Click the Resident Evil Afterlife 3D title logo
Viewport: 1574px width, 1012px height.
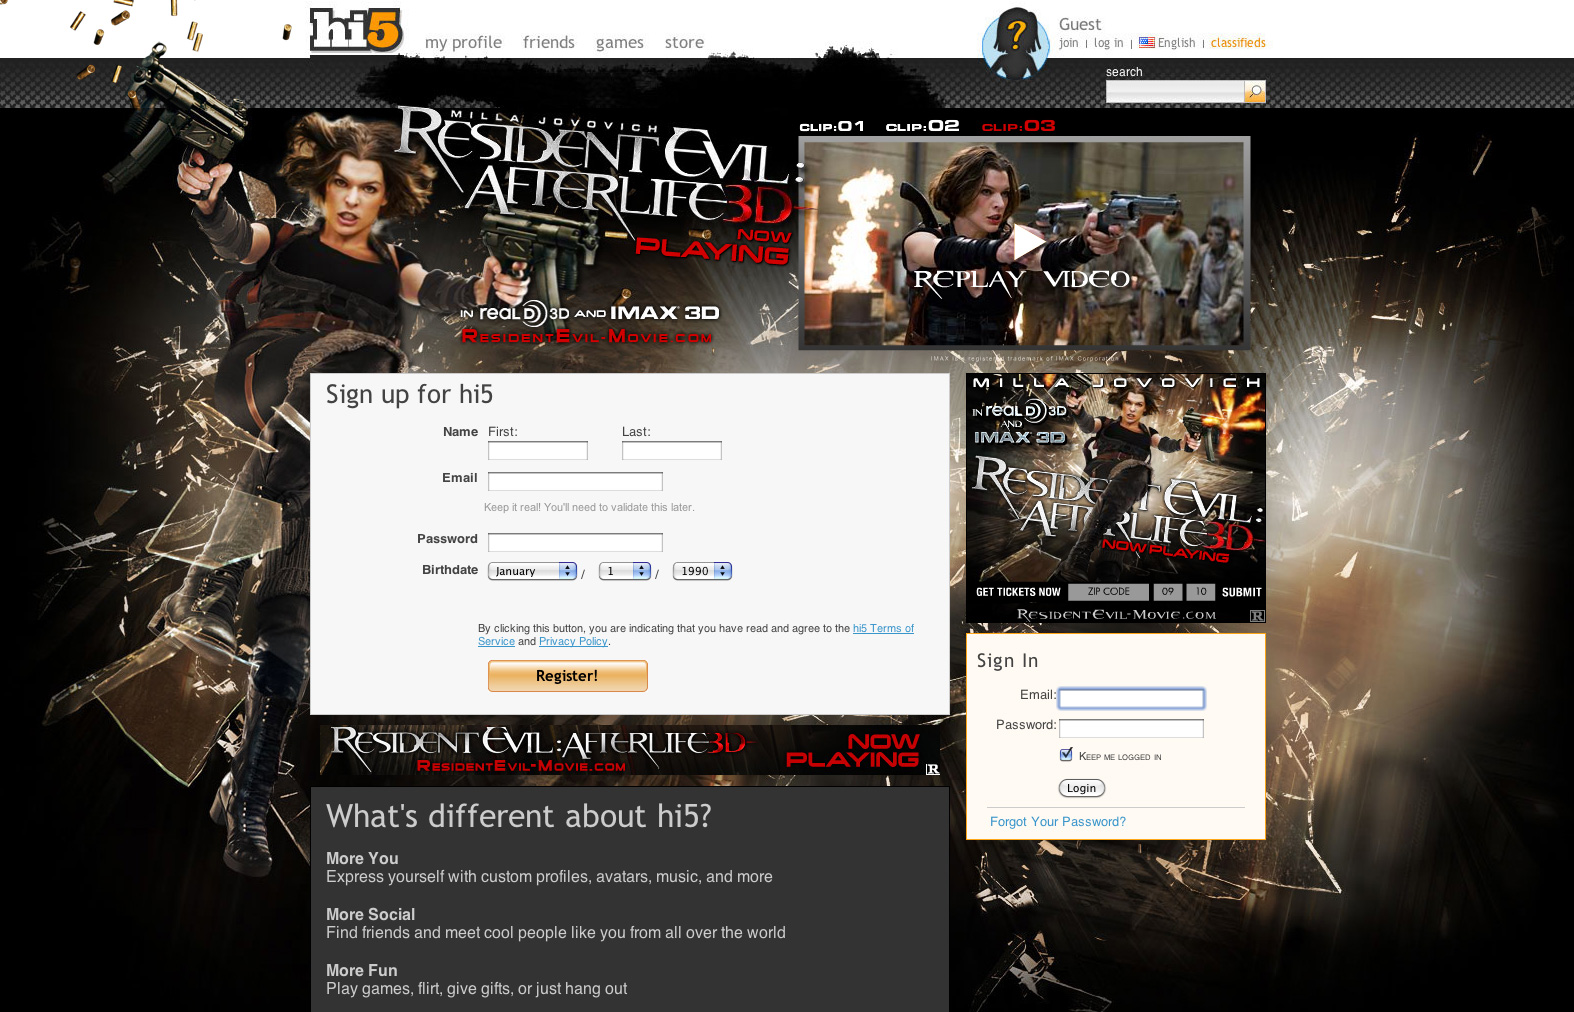coord(598,167)
